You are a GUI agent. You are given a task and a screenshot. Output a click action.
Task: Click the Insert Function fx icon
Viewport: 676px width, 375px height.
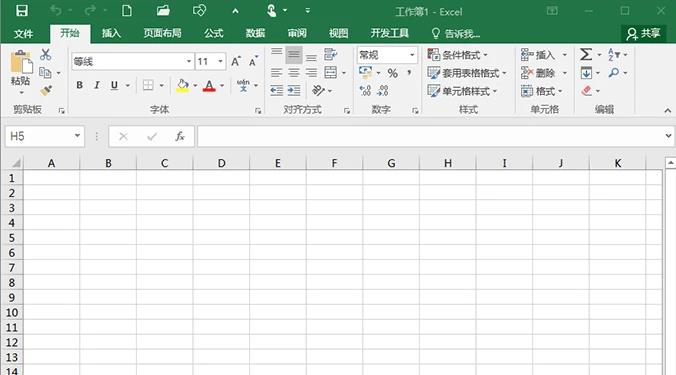point(180,137)
